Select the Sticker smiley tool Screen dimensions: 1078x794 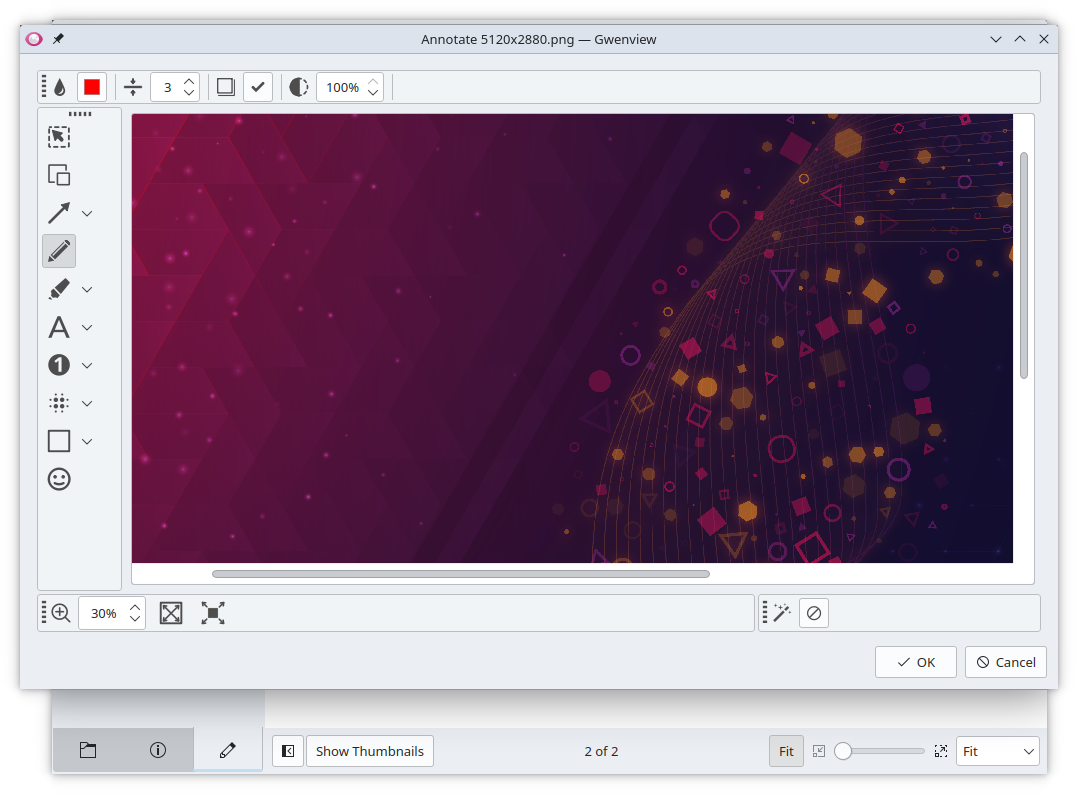59,479
